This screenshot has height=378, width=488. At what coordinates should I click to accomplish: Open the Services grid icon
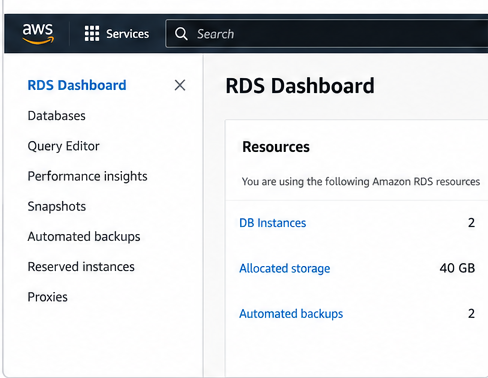click(x=92, y=34)
